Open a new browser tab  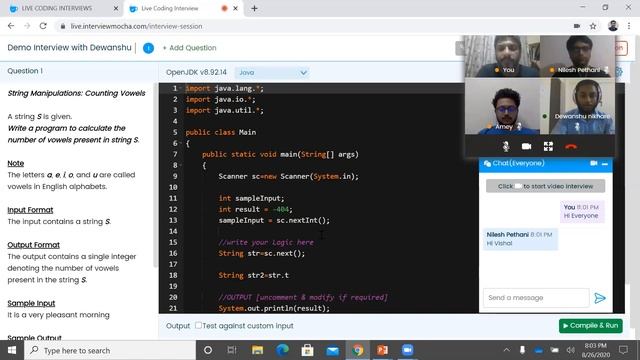[x=254, y=8]
